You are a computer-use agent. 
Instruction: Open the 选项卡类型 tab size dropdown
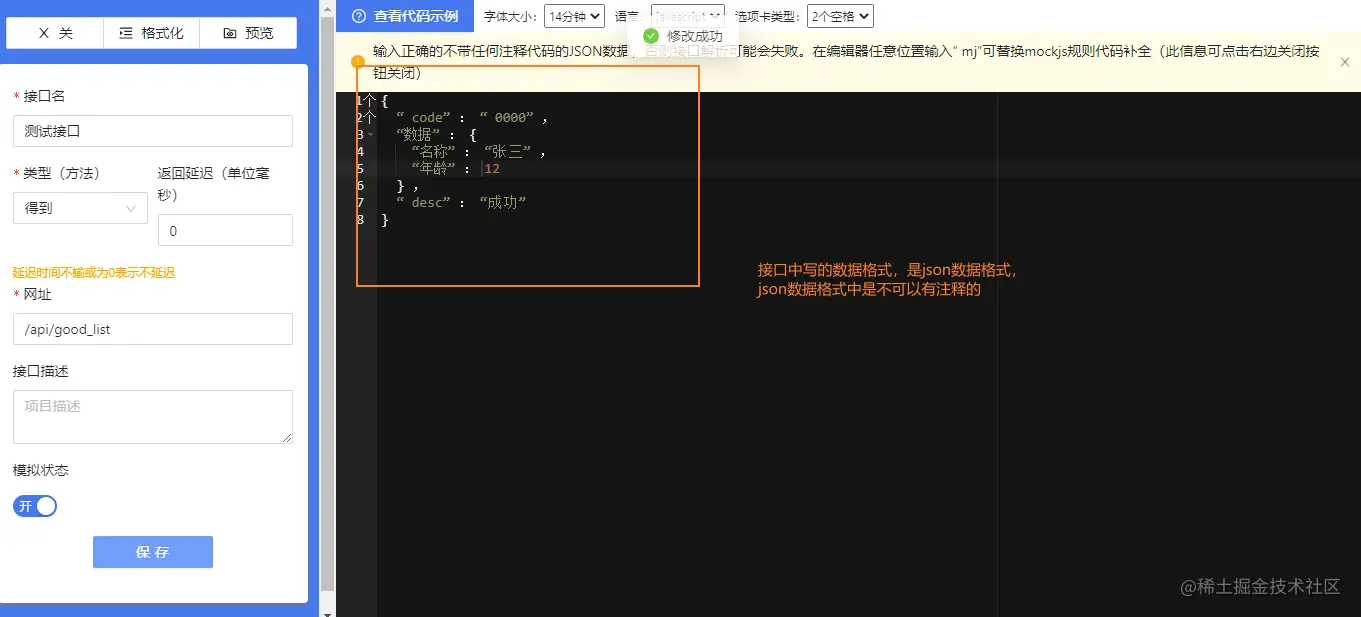point(841,16)
